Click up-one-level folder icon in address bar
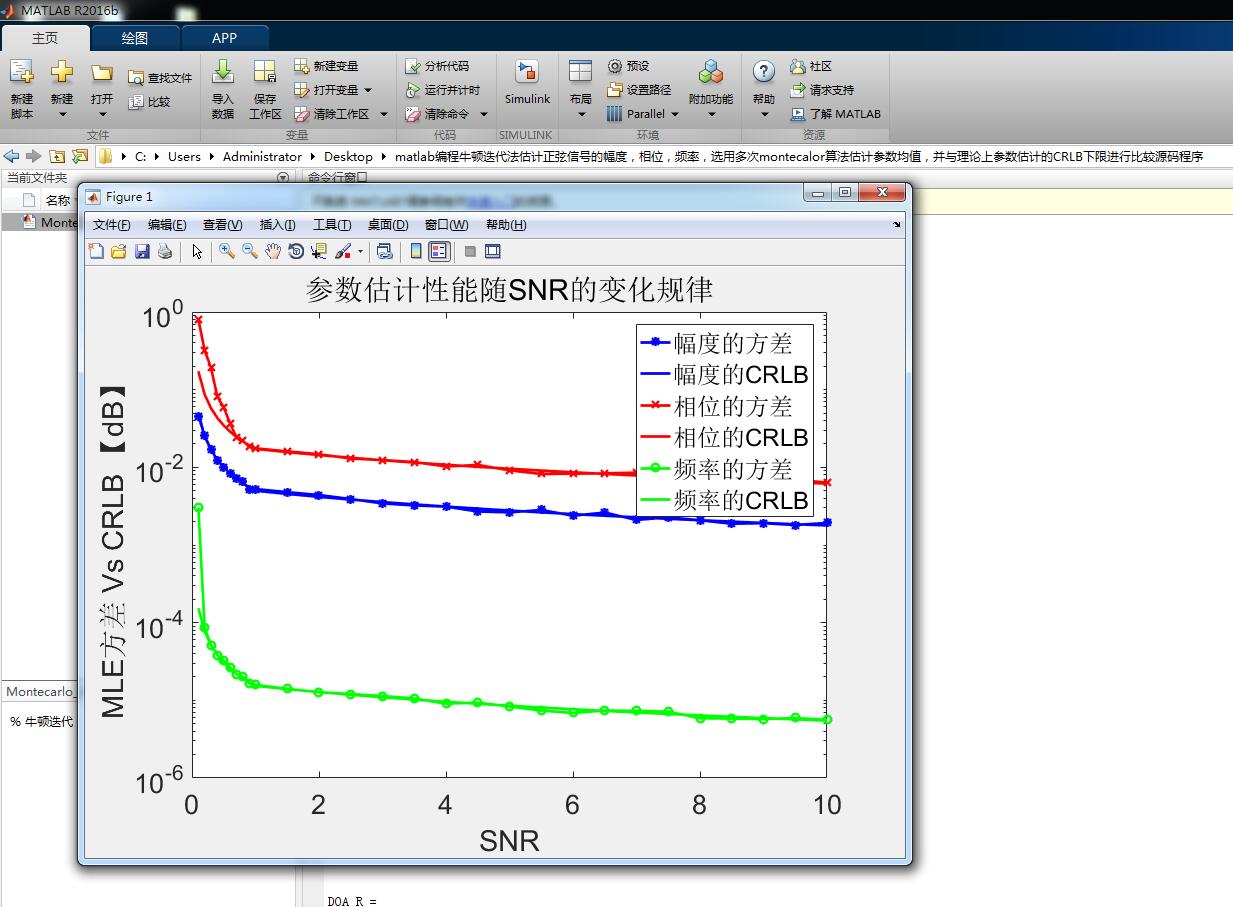This screenshot has height=907, width=1233. click(56, 156)
